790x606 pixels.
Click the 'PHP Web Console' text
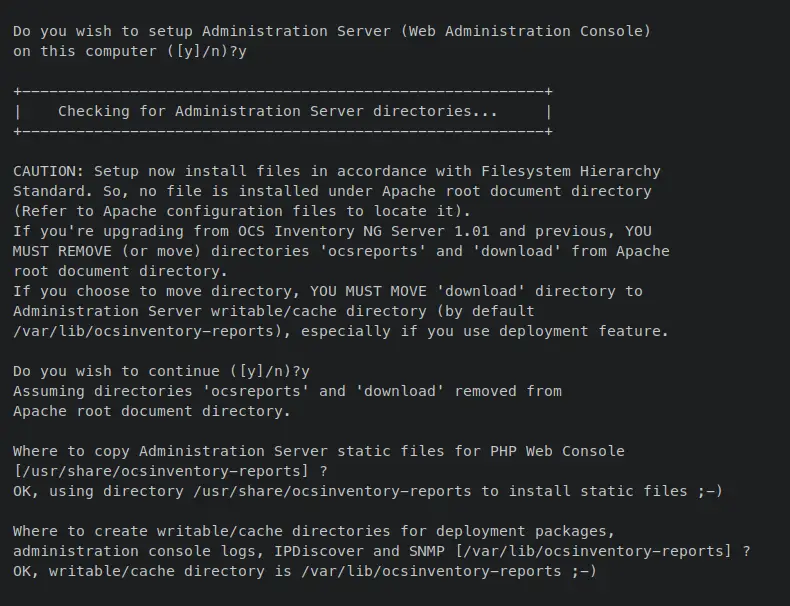point(557,451)
